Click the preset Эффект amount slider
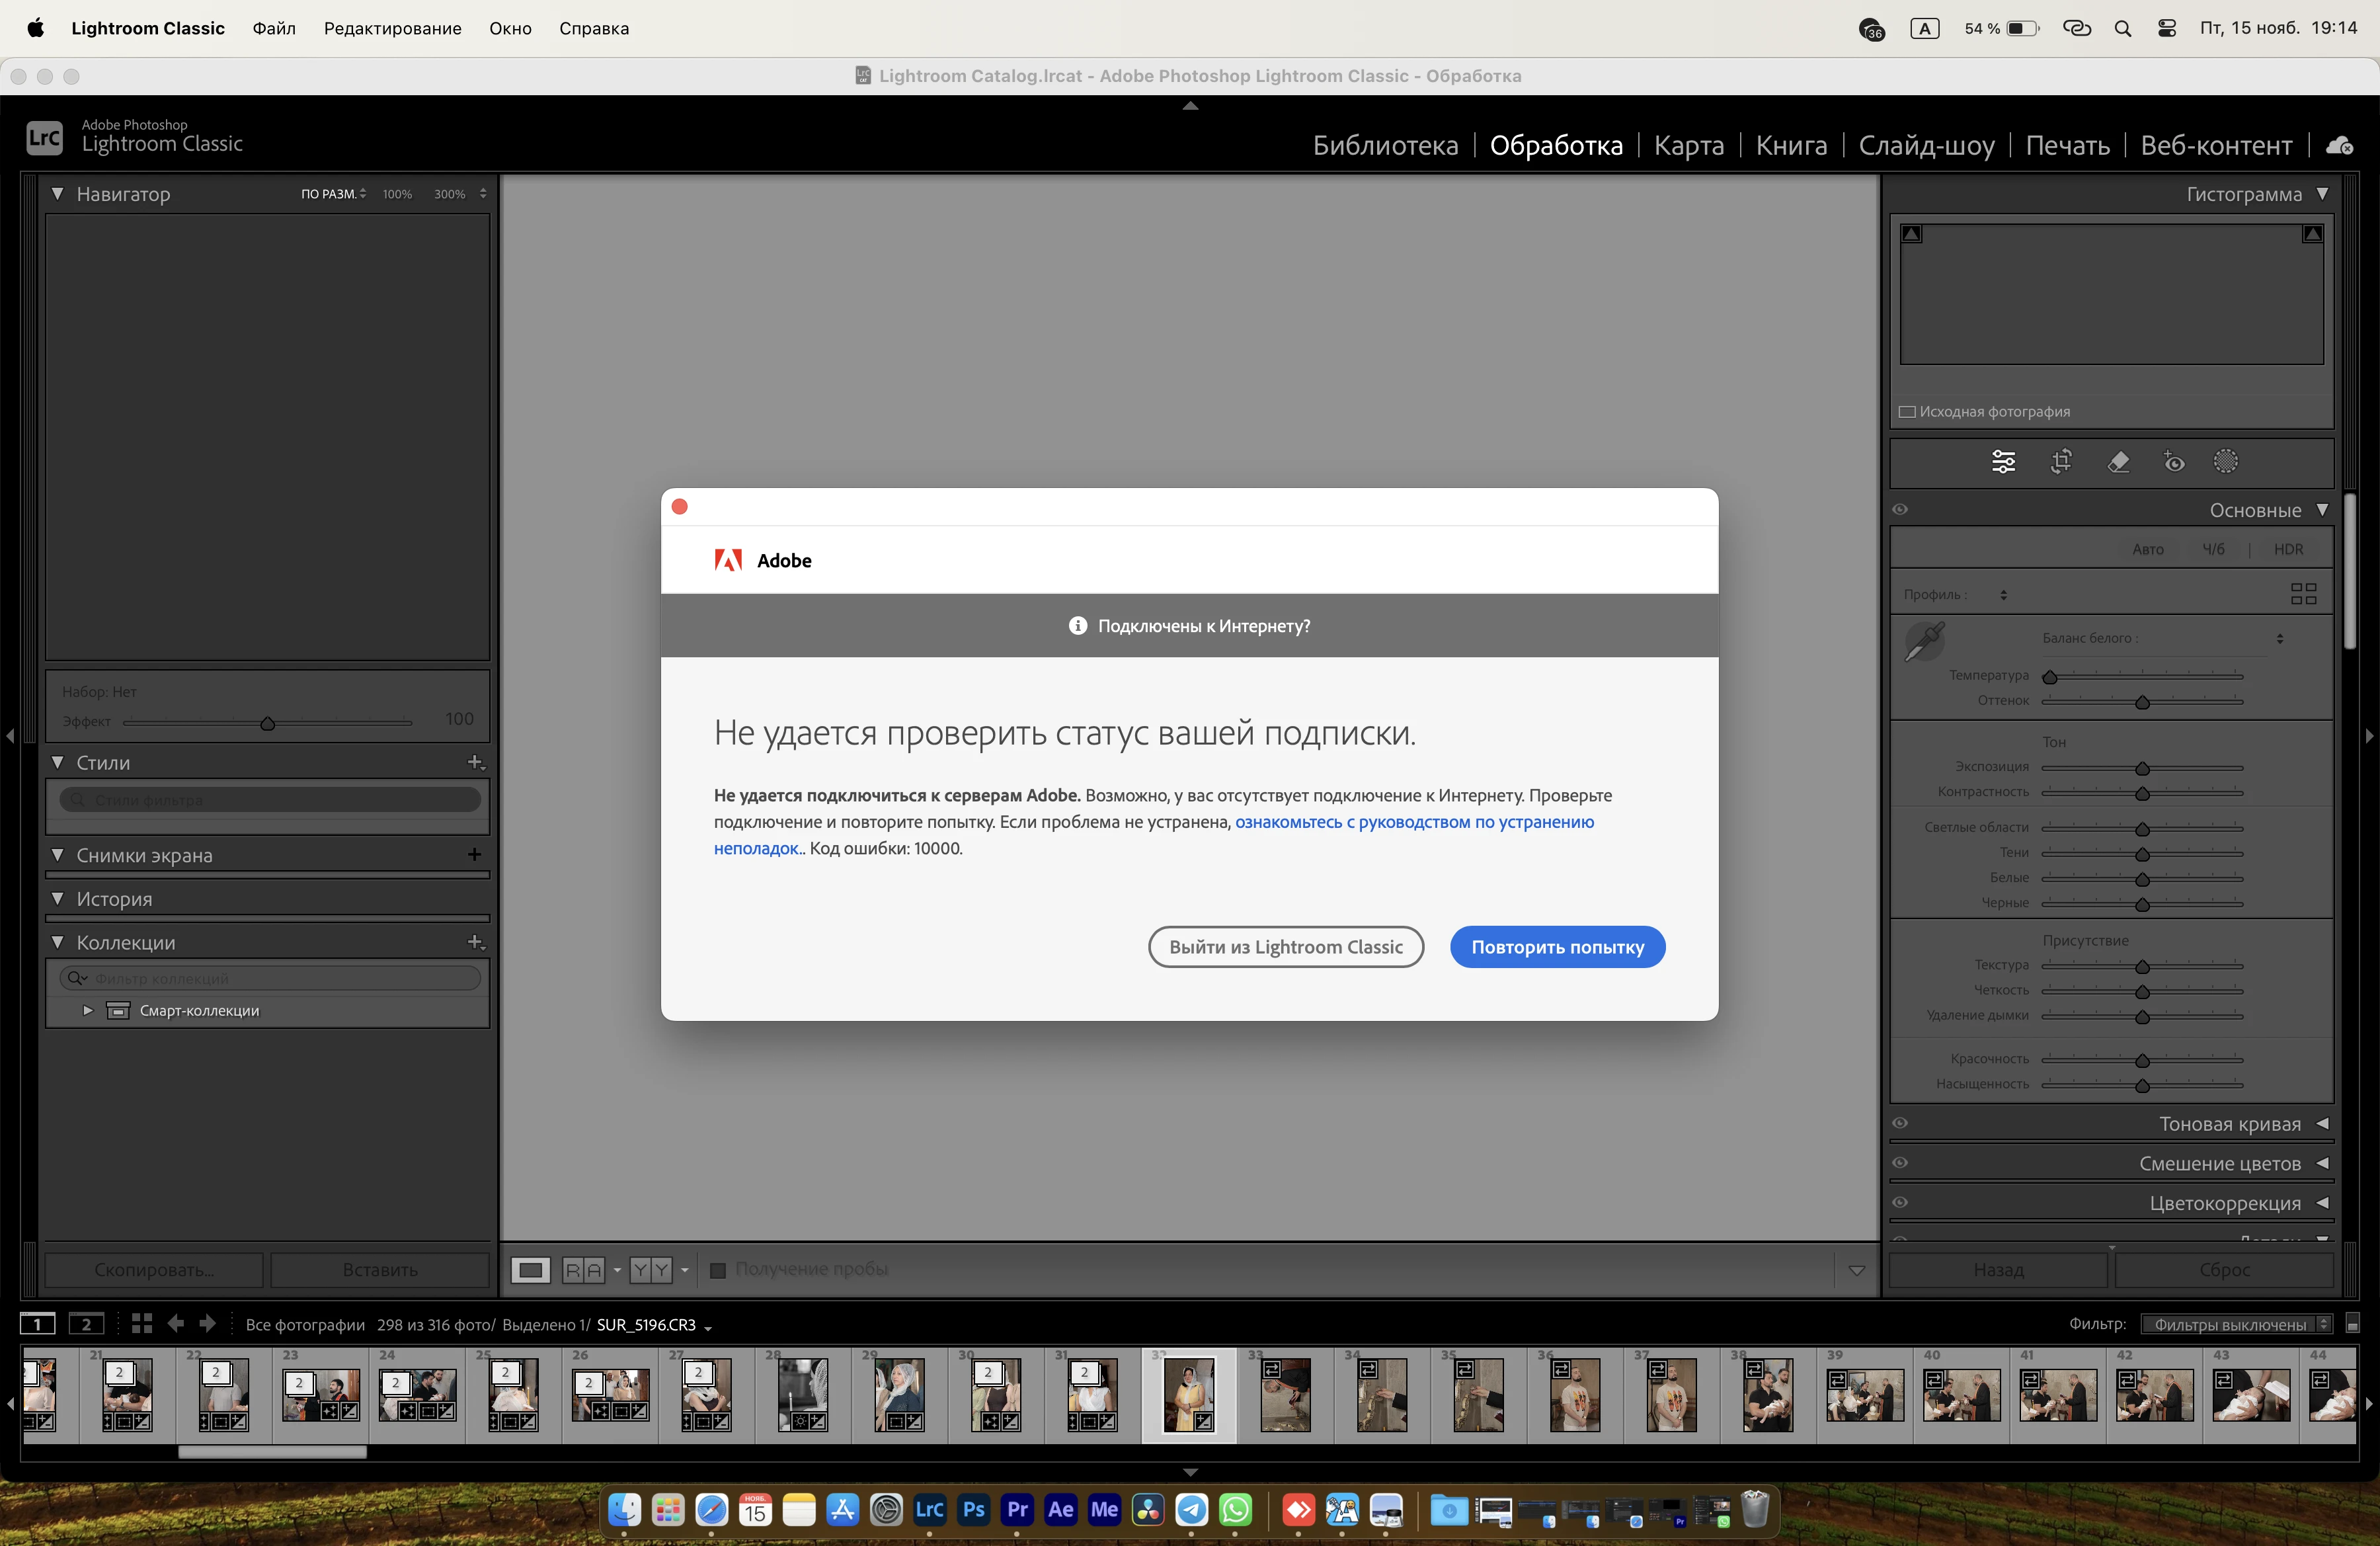The image size is (2380, 1546). (x=267, y=723)
